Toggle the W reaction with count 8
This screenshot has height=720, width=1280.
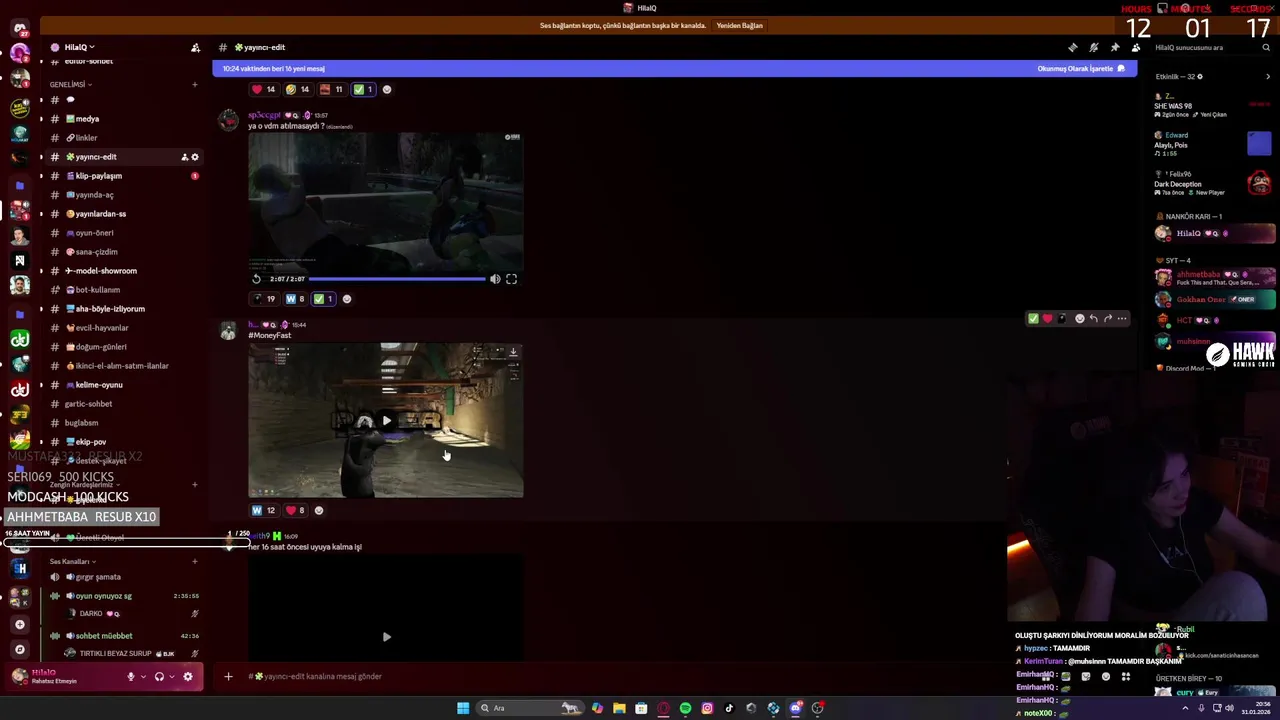pos(295,299)
